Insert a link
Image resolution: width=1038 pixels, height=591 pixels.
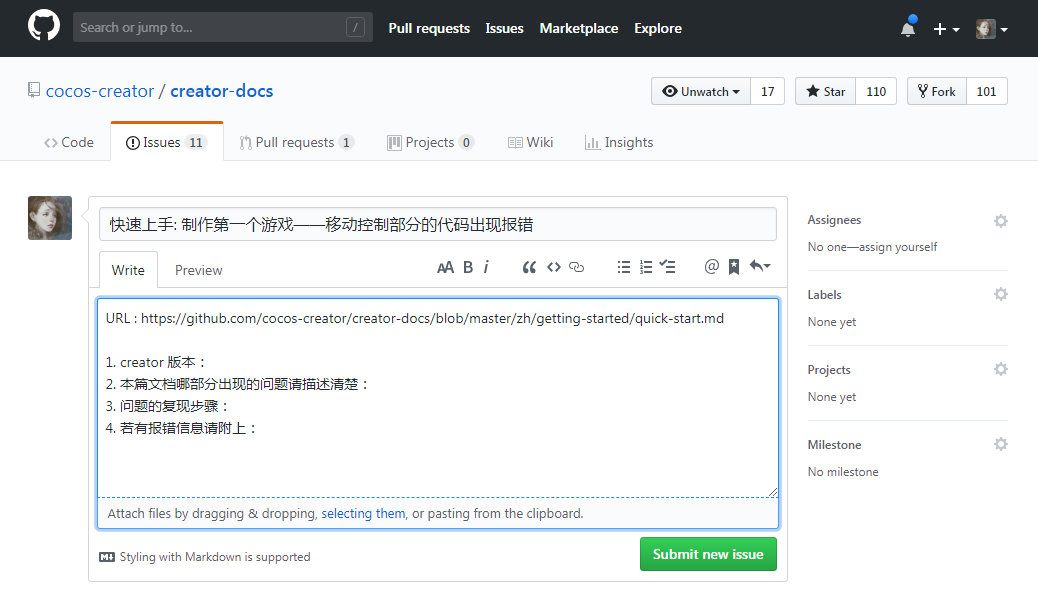click(577, 267)
